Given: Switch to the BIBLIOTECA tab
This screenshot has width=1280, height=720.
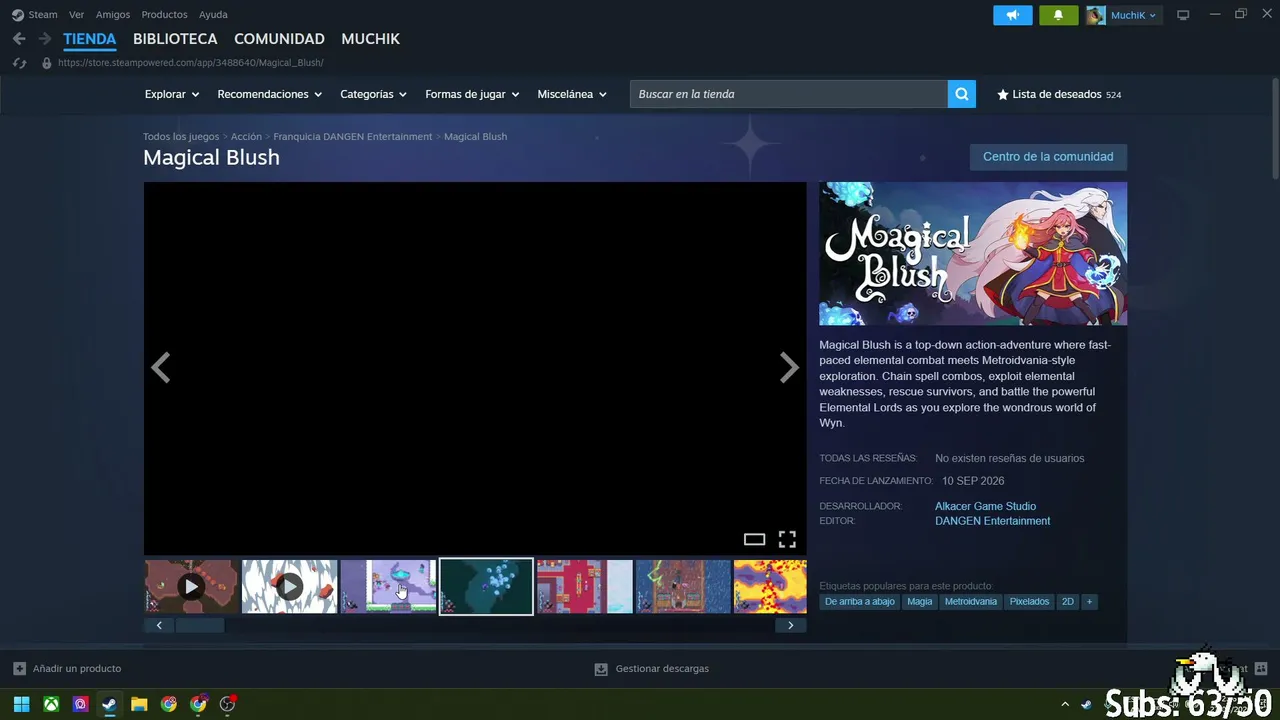Looking at the screenshot, I should coord(175,39).
